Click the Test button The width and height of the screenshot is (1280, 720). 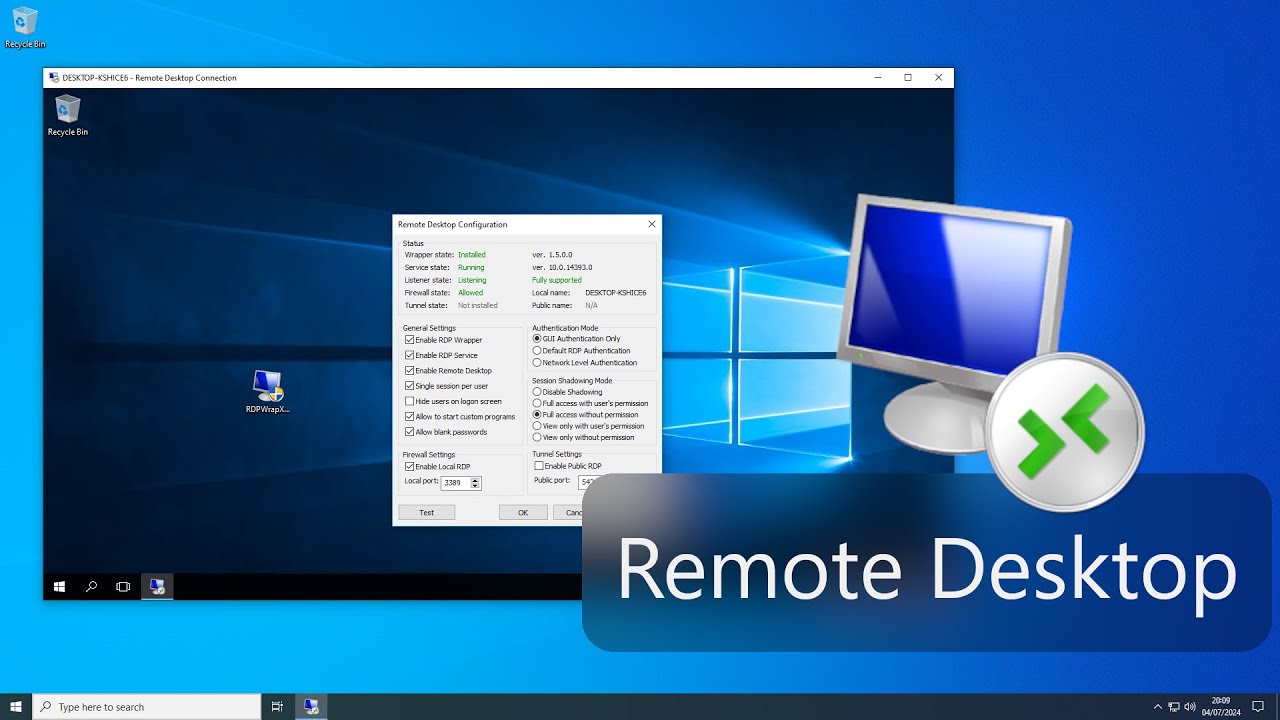[427, 512]
